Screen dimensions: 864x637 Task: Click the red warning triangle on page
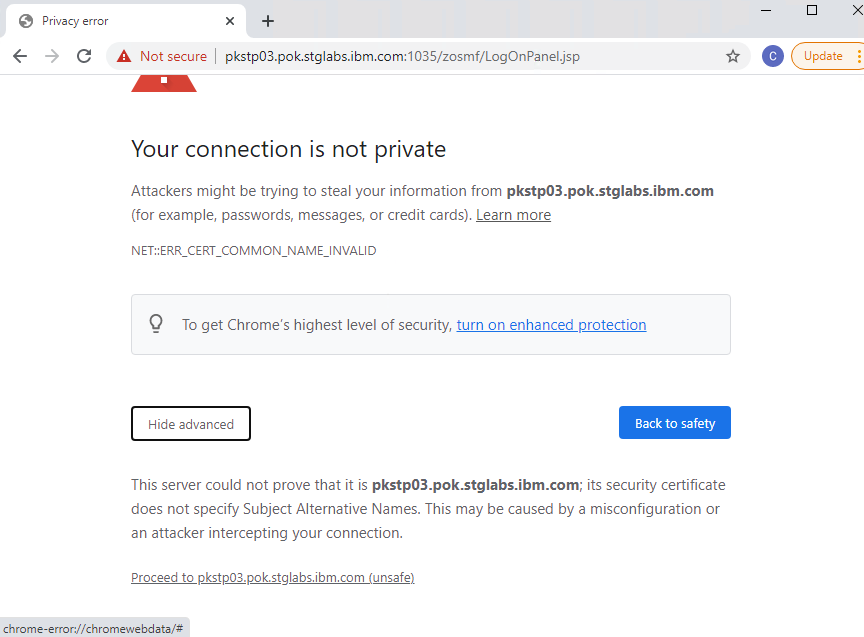[164, 84]
